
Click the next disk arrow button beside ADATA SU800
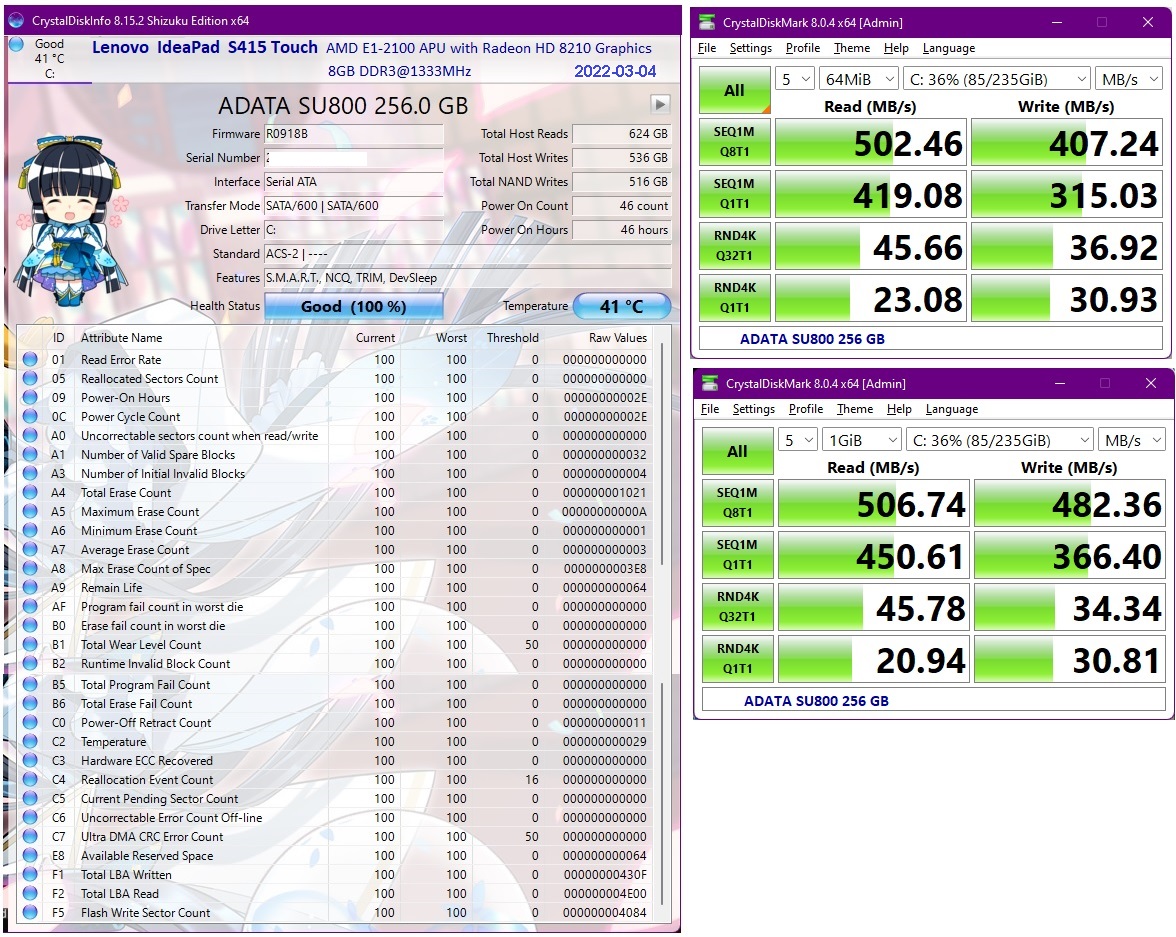tap(660, 104)
